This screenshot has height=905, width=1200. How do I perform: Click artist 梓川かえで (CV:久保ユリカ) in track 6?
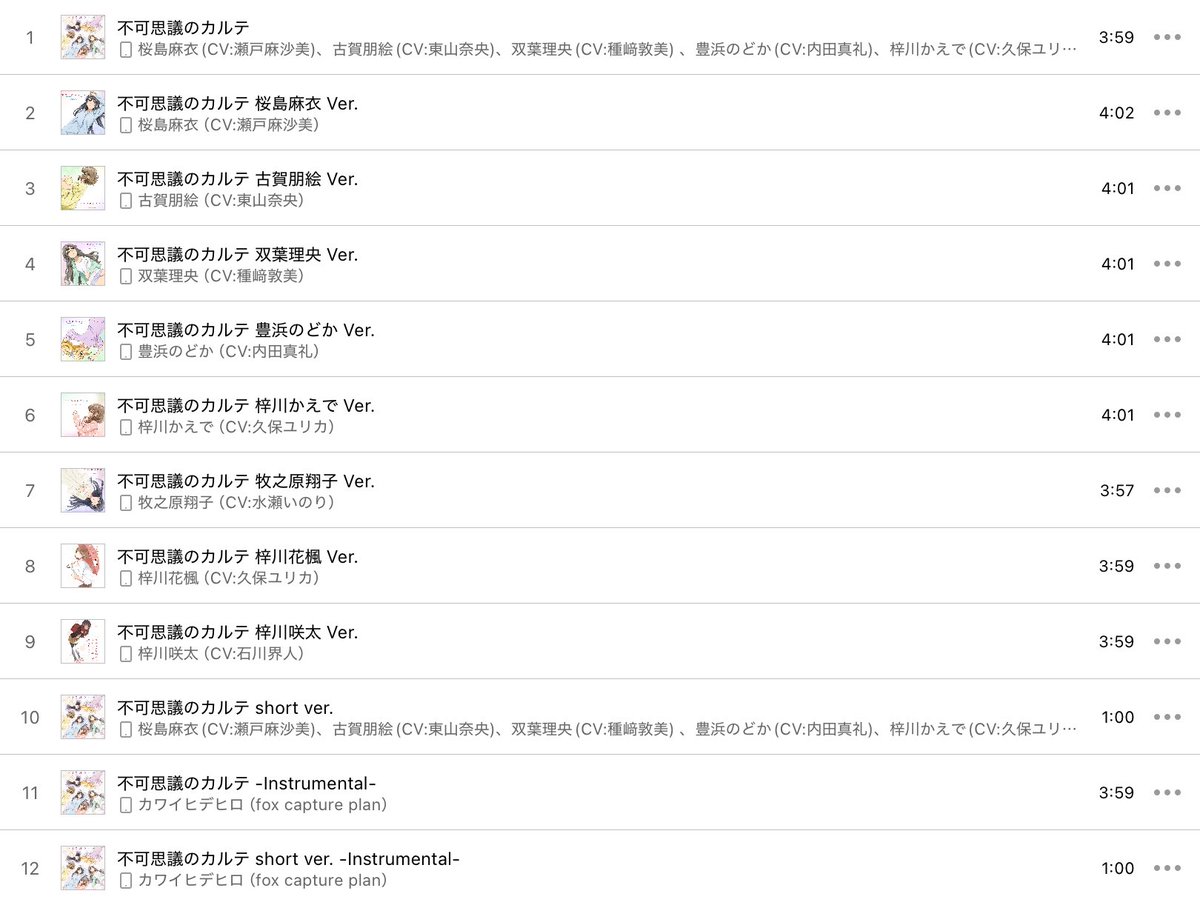tap(236, 427)
